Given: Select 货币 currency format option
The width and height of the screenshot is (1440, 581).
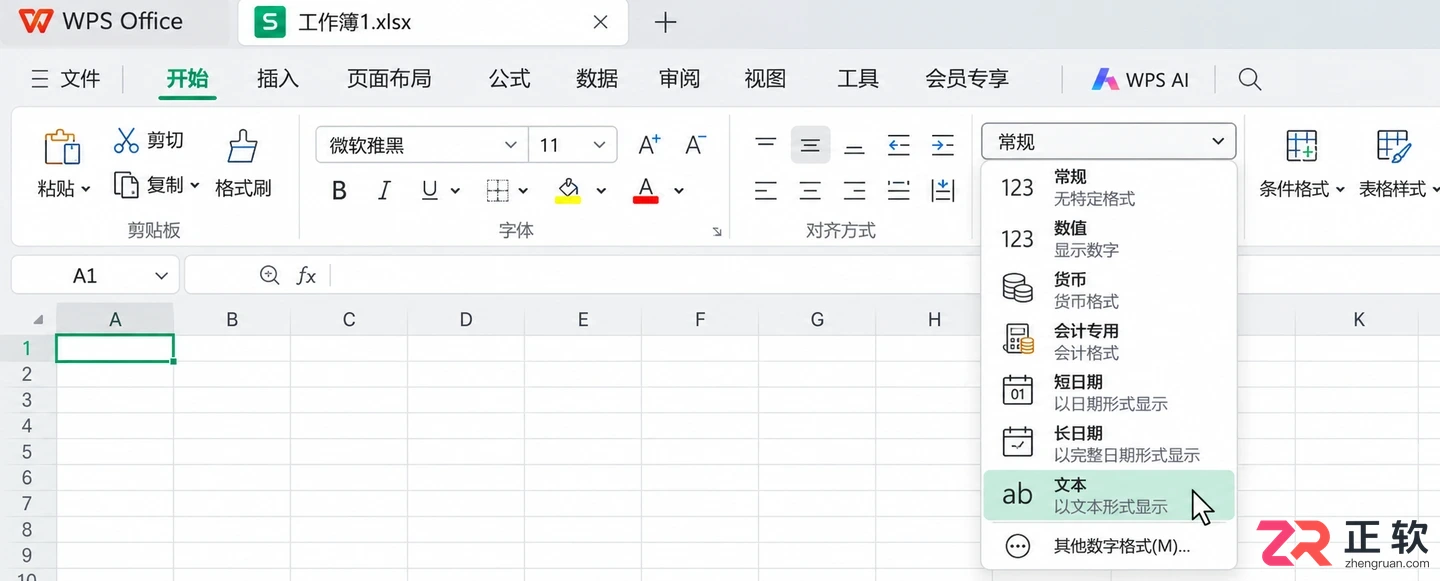Looking at the screenshot, I should 1109,290.
